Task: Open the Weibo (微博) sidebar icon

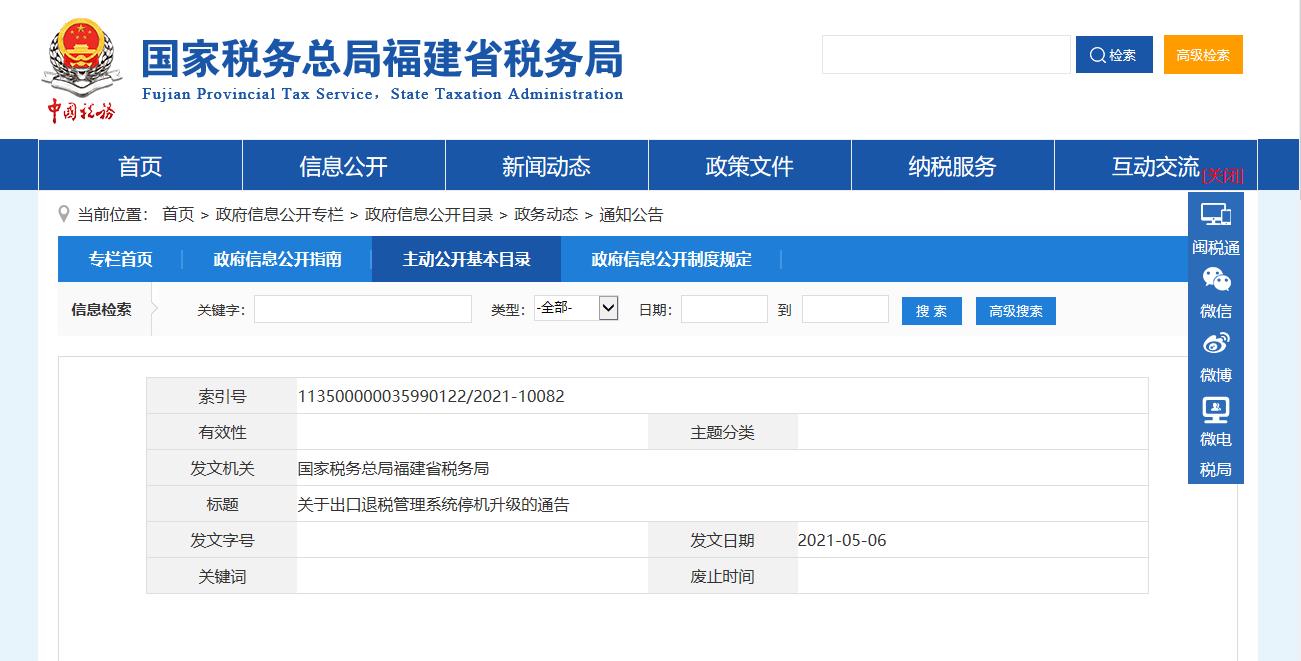Action: point(1214,356)
